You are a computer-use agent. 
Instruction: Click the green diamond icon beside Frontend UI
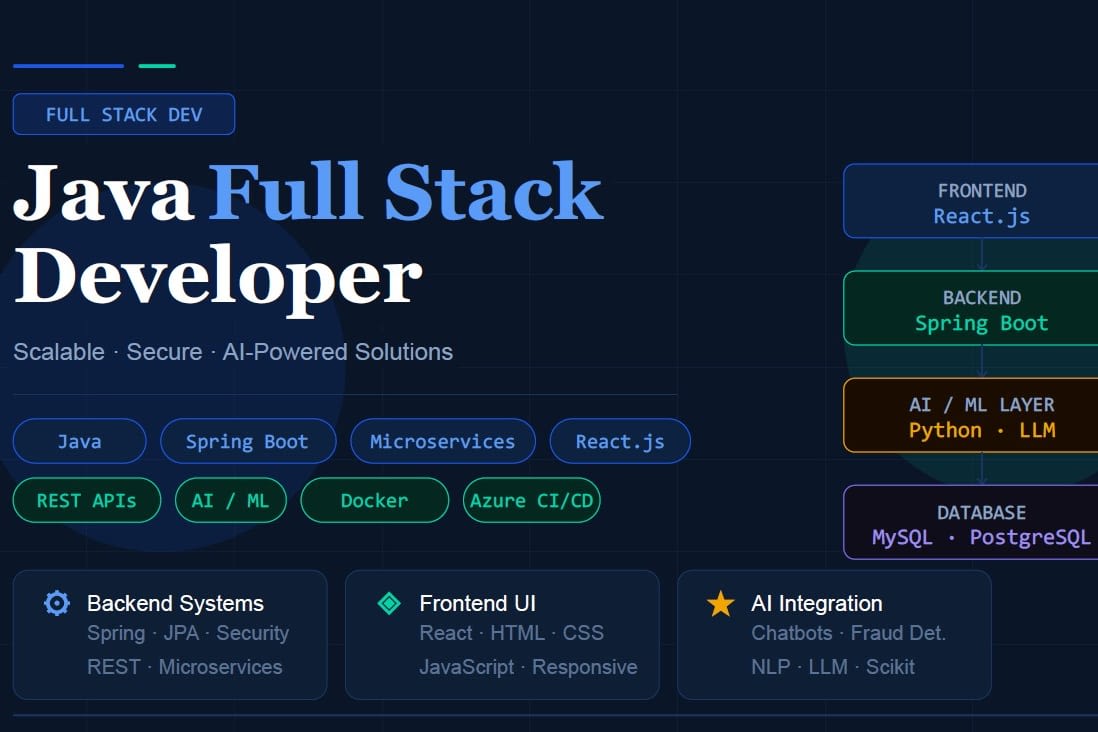389,603
